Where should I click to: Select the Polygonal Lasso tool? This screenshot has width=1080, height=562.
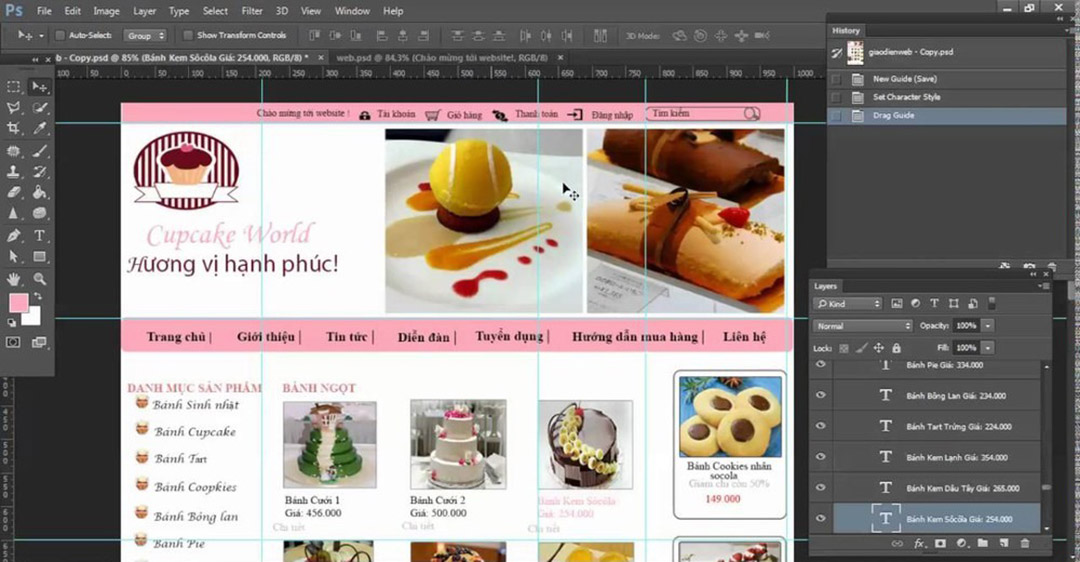pos(13,107)
